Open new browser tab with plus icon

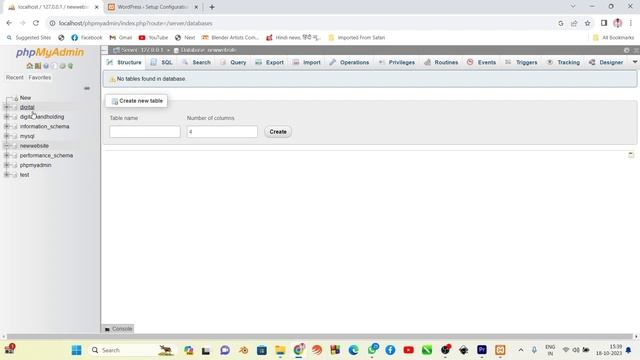[x=212, y=7]
